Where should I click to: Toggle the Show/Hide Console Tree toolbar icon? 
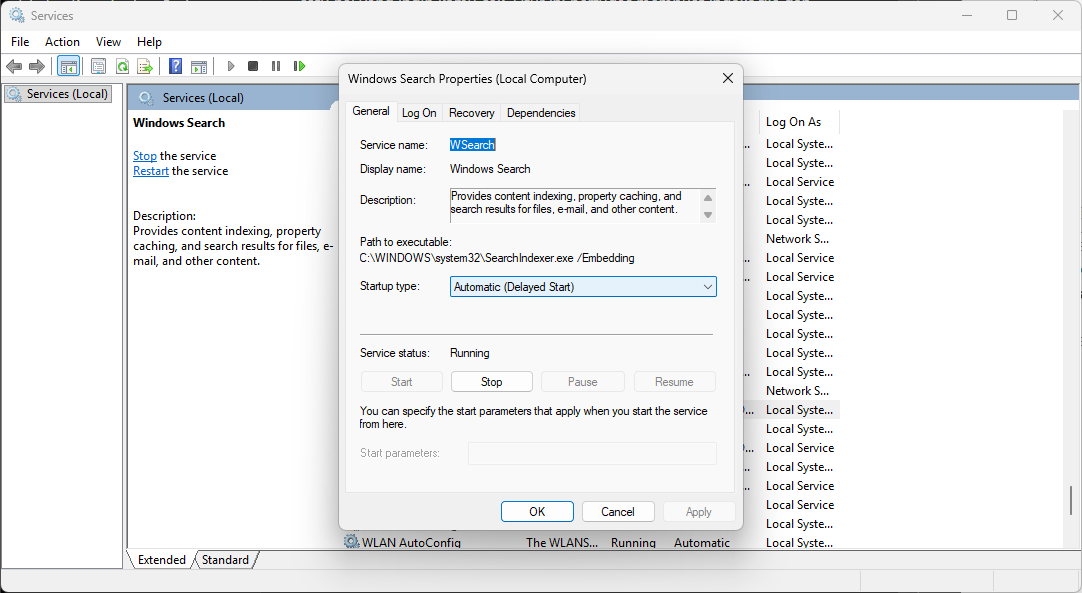click(x=68, y=66)
